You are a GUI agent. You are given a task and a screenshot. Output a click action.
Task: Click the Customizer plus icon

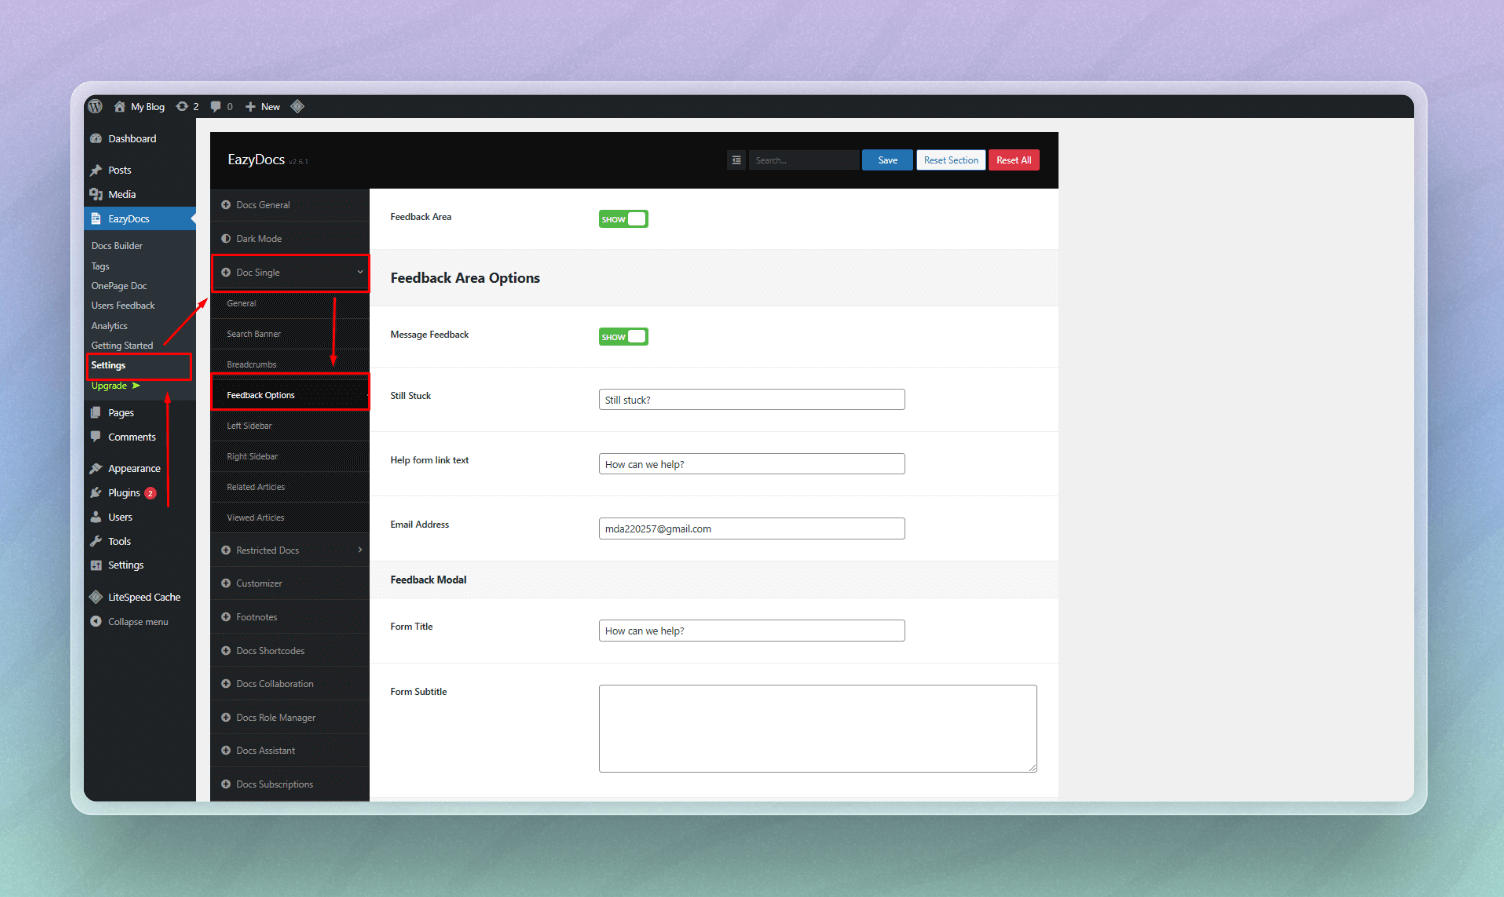coord(226,583)
